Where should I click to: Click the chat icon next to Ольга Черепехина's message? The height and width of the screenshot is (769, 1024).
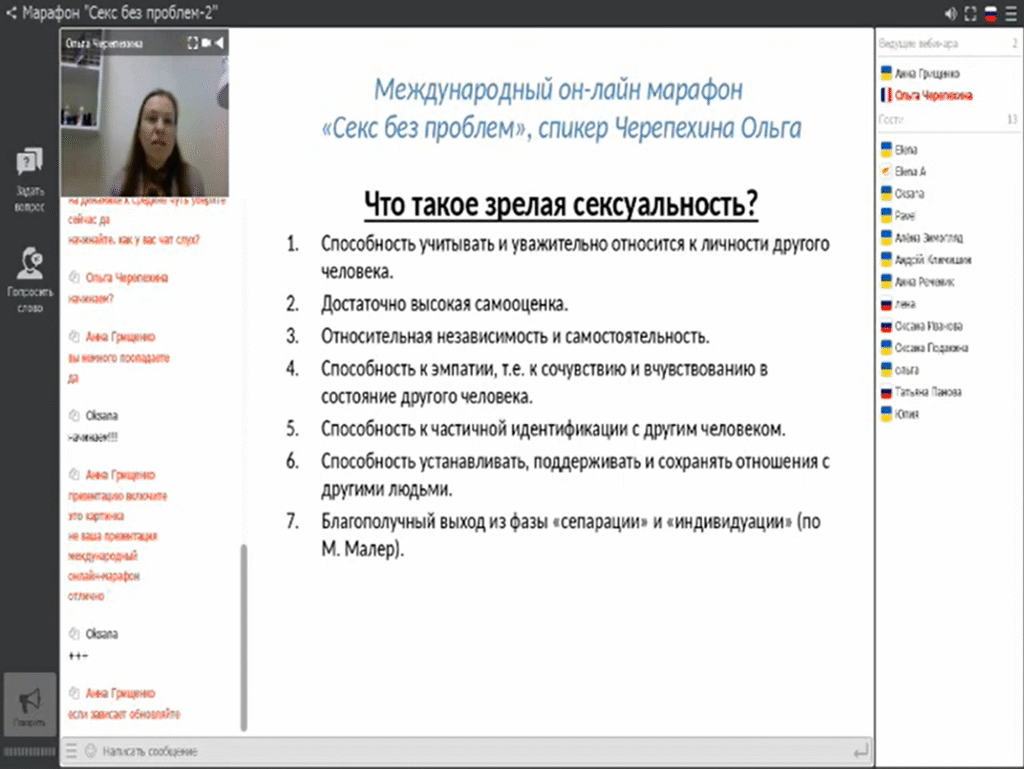pyautogui.click(x=74, y=277)
